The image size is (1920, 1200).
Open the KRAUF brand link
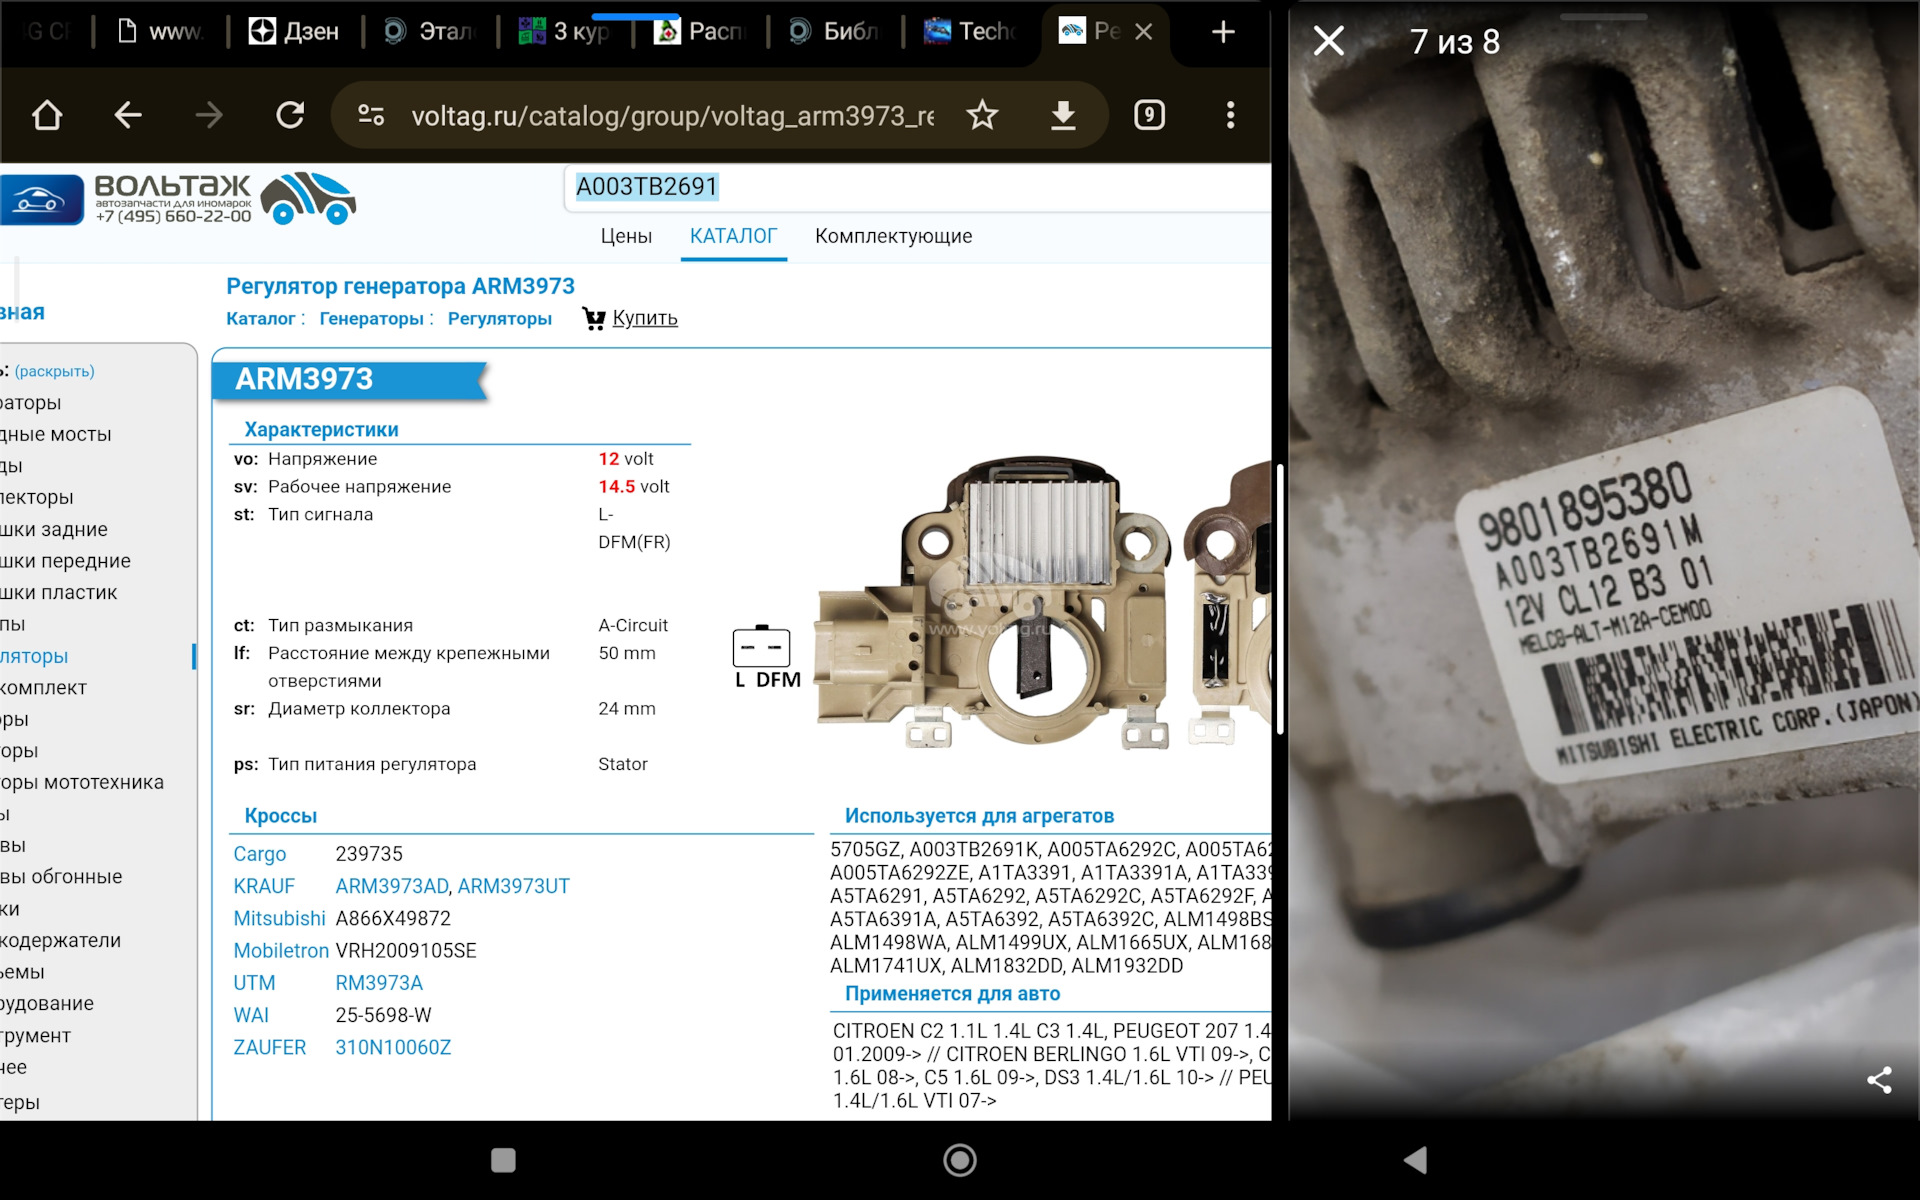(x=264, y=886)
